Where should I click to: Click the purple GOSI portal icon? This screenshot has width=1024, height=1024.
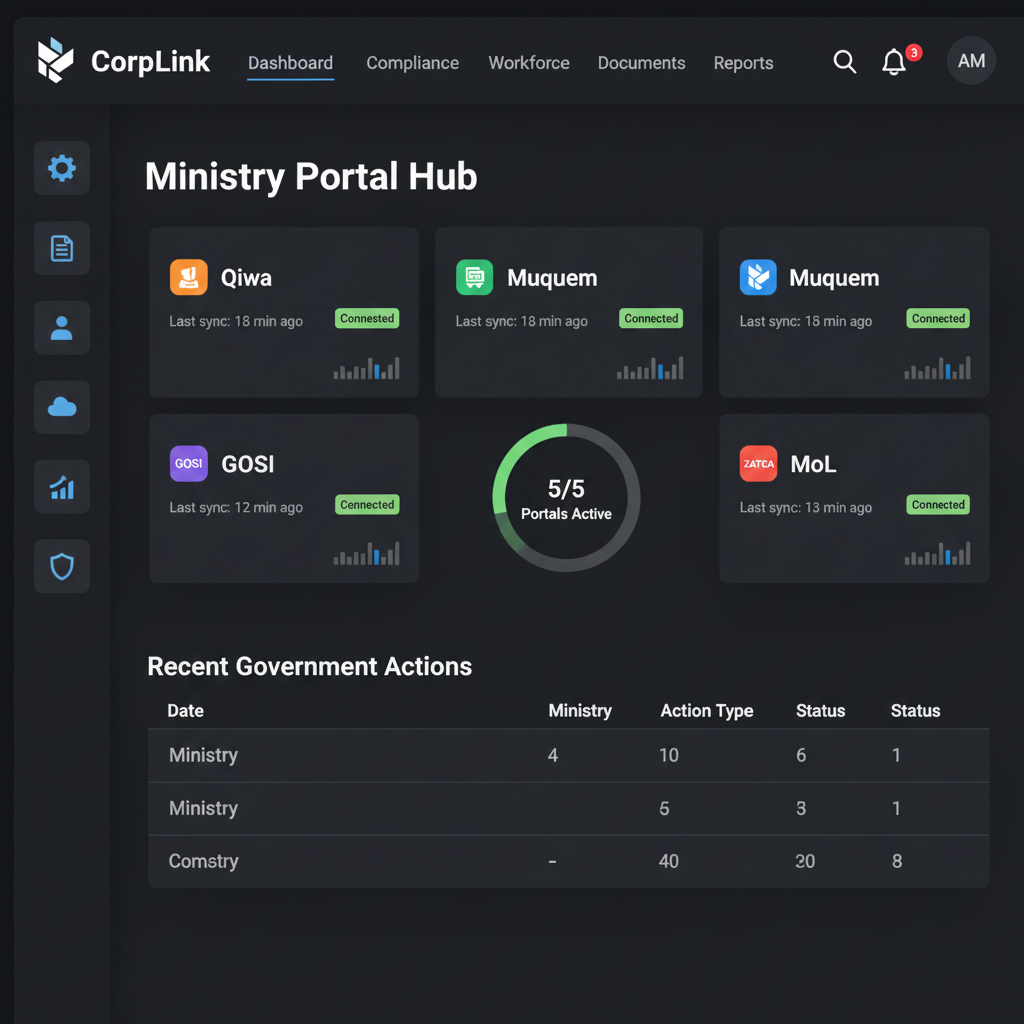189,463
